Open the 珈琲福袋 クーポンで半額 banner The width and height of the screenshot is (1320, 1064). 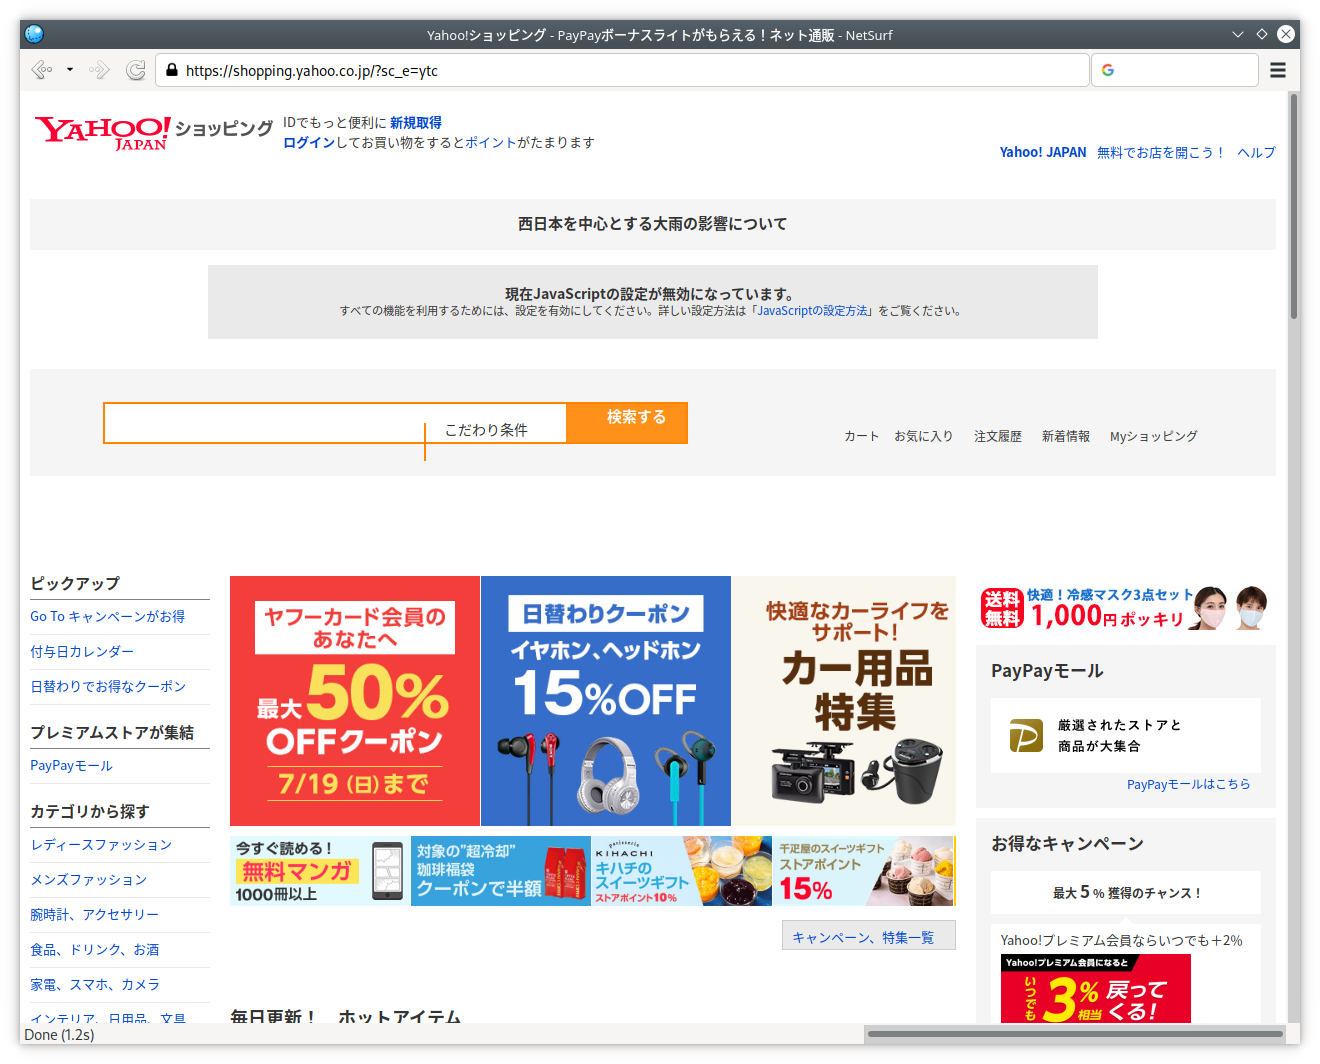(501, 871)
